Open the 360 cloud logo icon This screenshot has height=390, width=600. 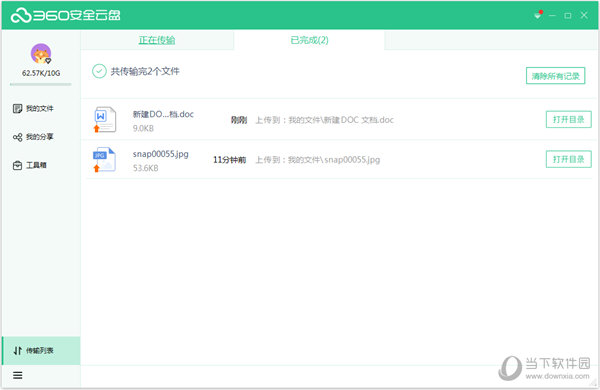[21, 15]
